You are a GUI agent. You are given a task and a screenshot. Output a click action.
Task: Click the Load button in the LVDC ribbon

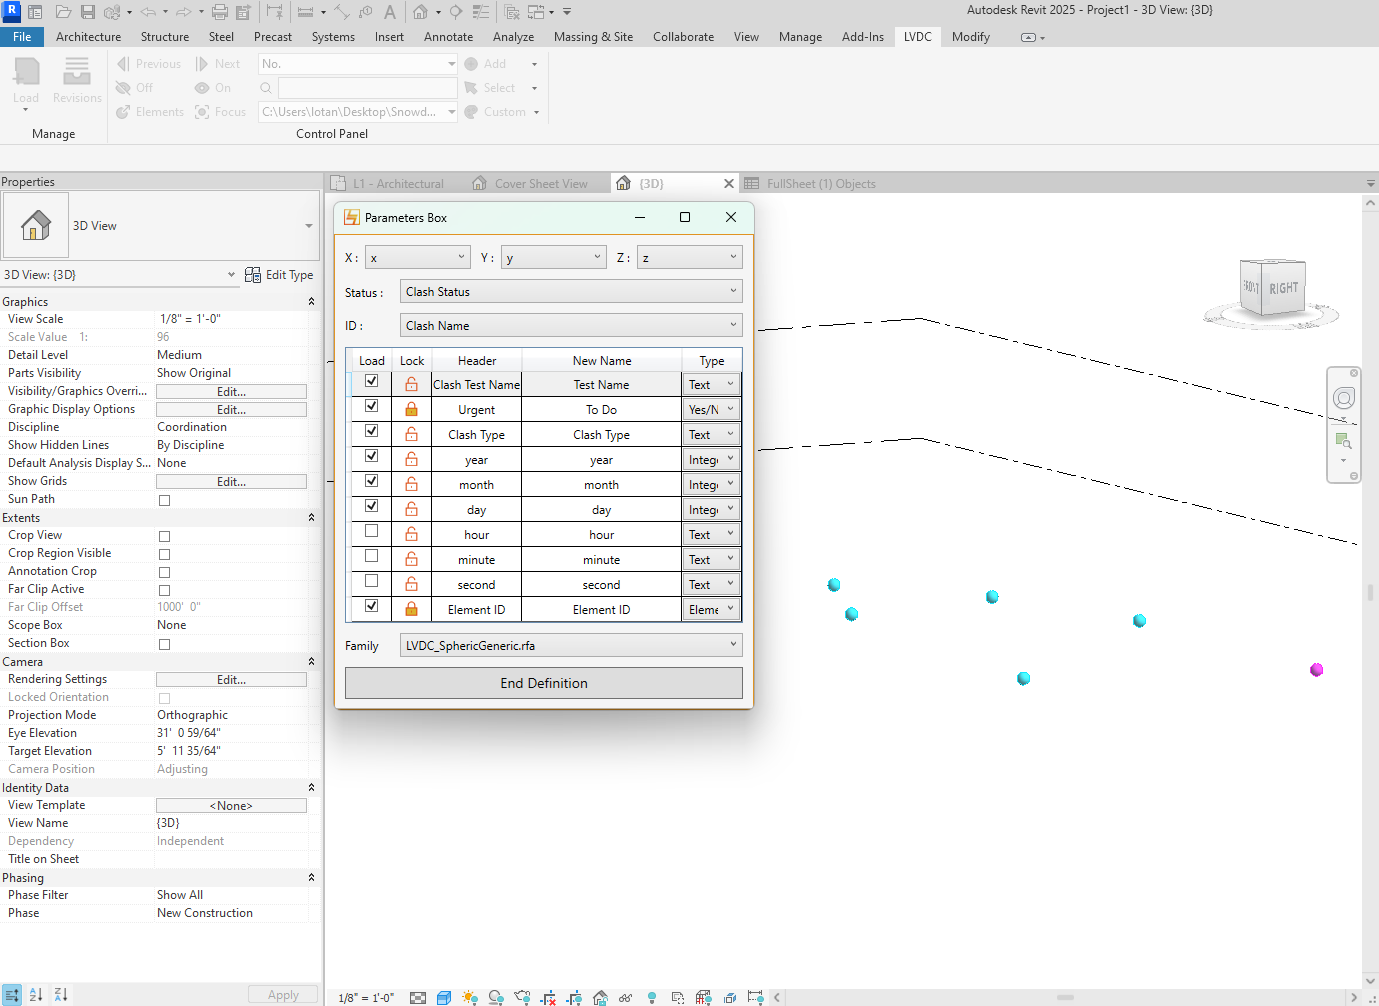point(26,82)
